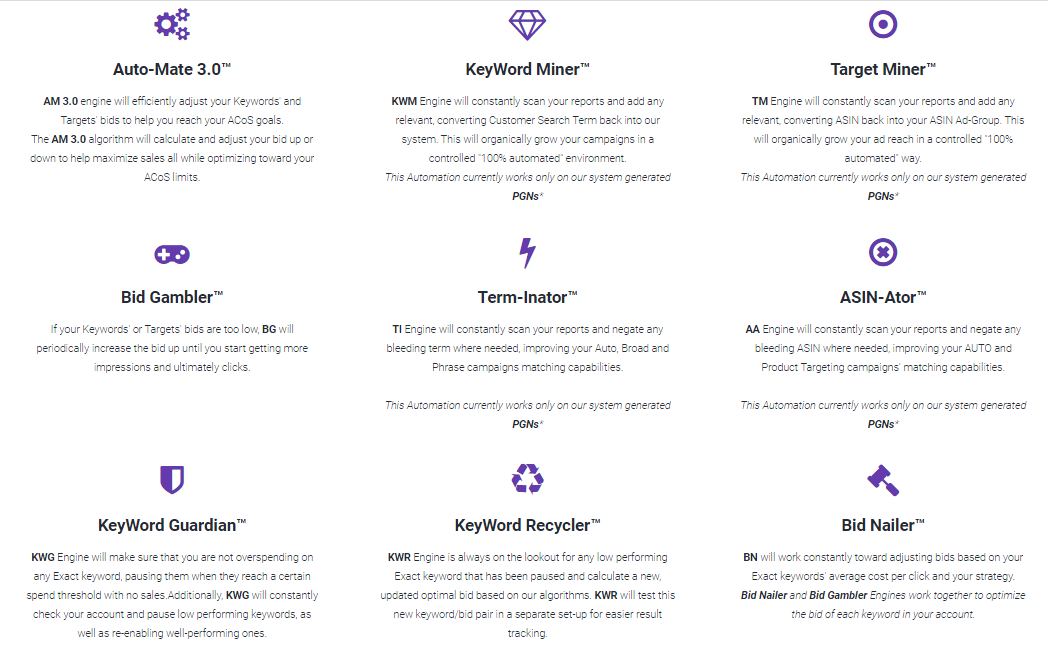1048x646 pixels.
Task: Open the KeyWord Guardian heading
Action: pos(172,525)
